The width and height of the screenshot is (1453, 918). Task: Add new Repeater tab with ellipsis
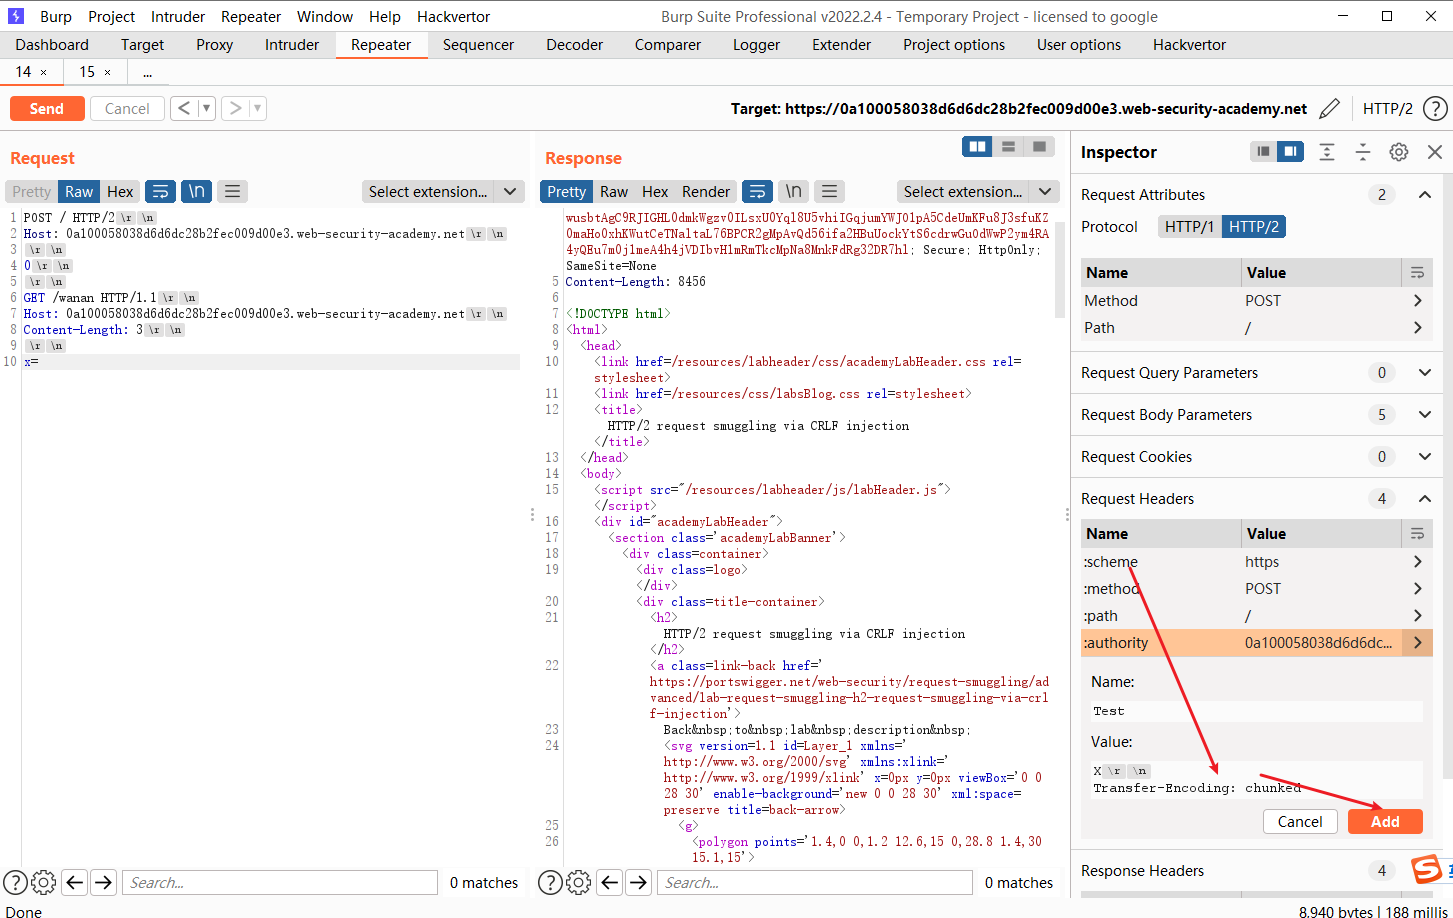tap(147, 72)
